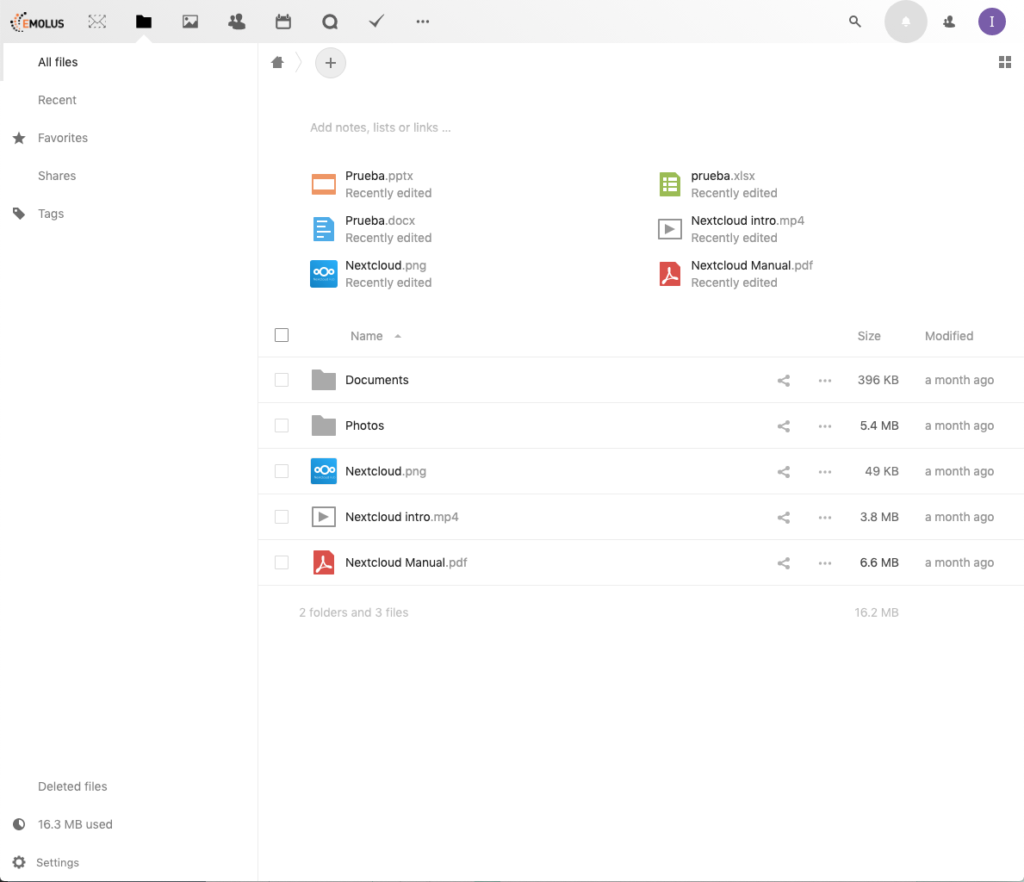Select the Nextcloud Manual.pdf checkbox

(281, 563)
